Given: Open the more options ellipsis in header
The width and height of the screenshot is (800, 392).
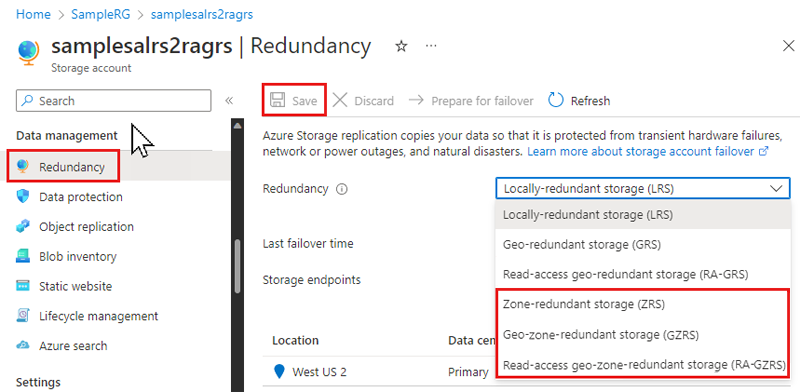Looking at the screenshot, I should [431, 46].
